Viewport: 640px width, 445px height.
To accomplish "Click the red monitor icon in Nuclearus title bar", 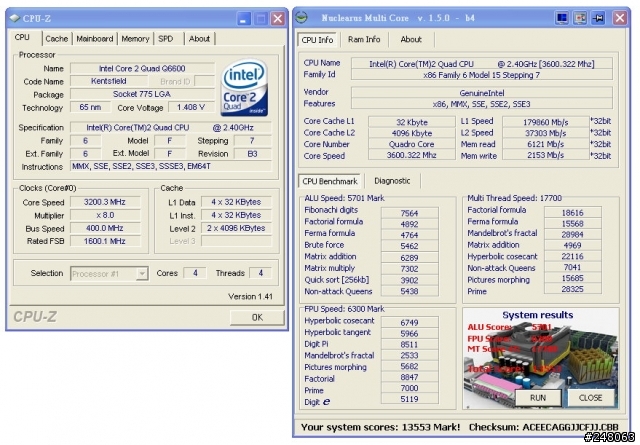I will pyautogui.click(x=580, y=18).
